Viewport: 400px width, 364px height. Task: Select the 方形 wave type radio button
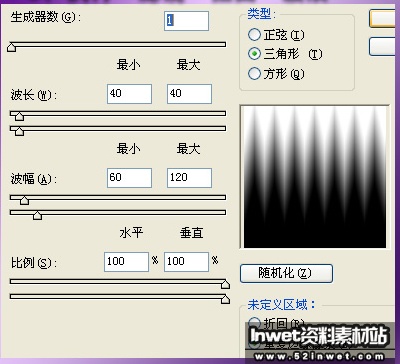(254, 73)
